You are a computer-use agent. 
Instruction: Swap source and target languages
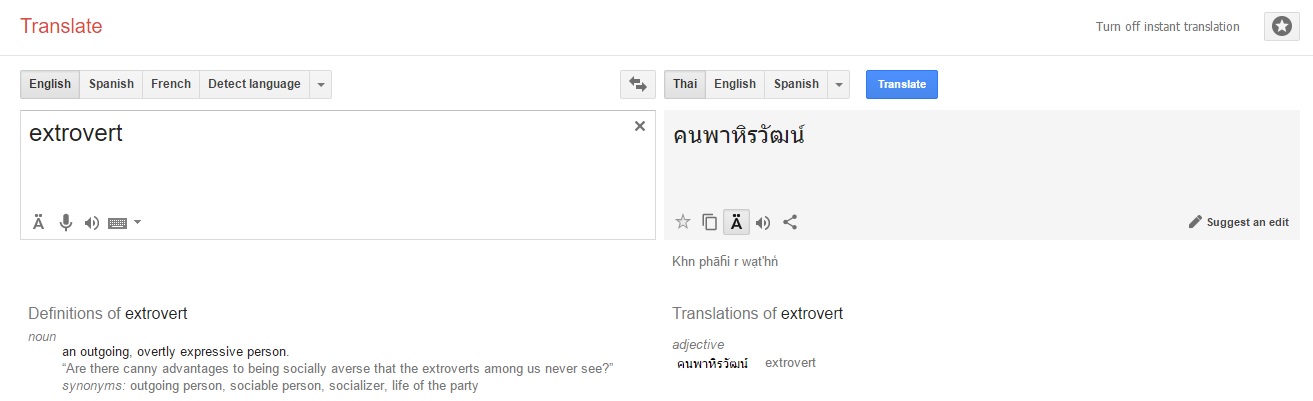coord(637,84)
